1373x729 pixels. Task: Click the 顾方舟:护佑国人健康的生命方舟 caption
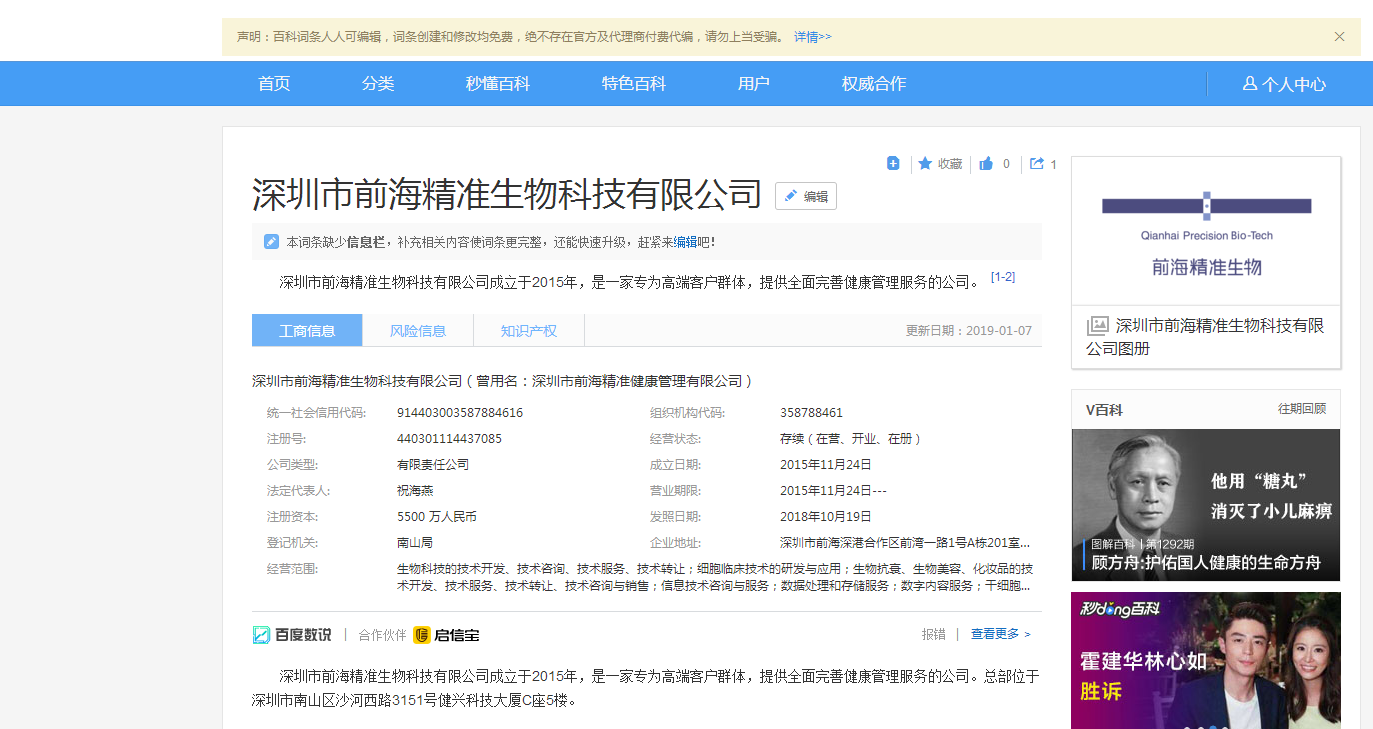point(1206,563)
